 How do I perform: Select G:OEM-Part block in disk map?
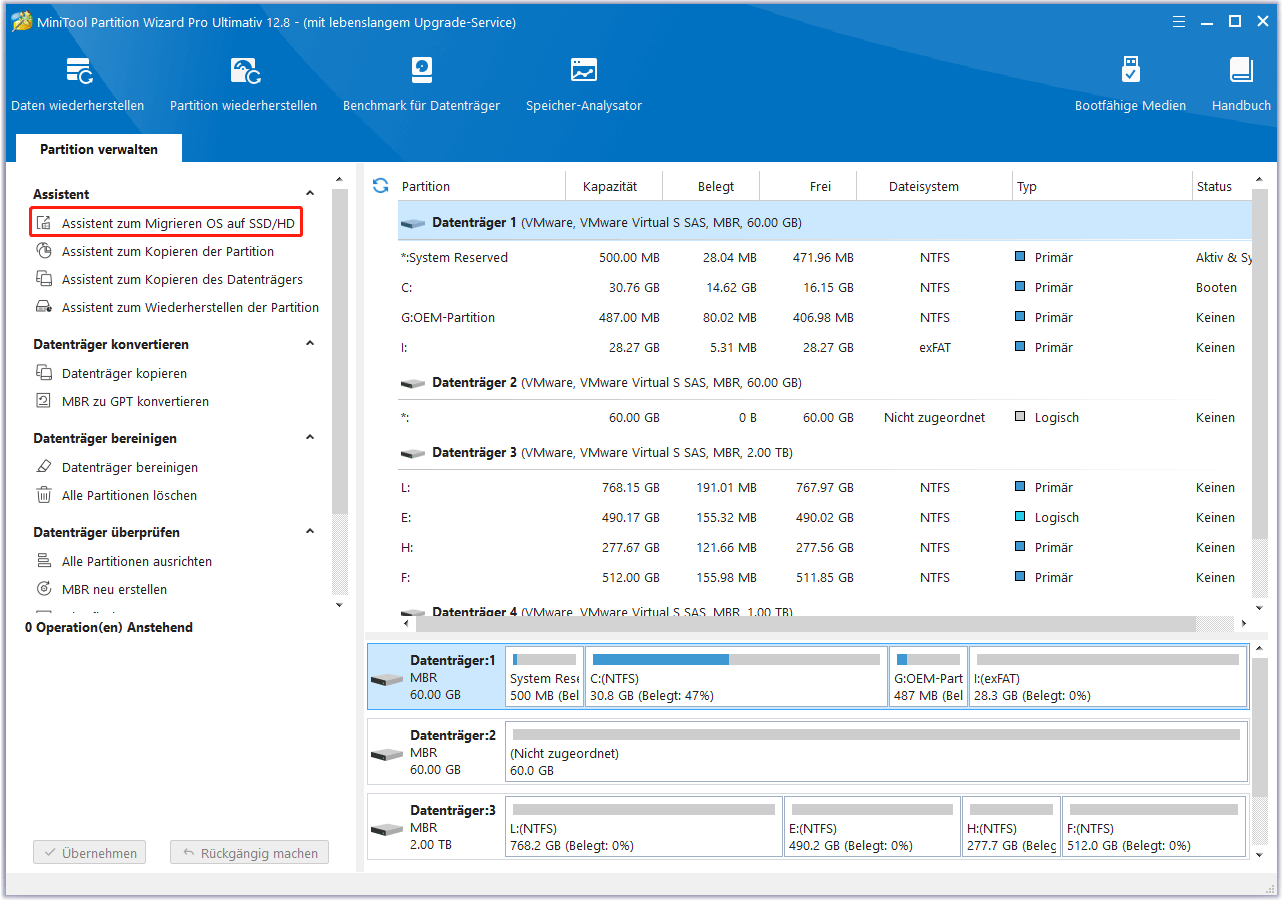(x=928, y=677)
